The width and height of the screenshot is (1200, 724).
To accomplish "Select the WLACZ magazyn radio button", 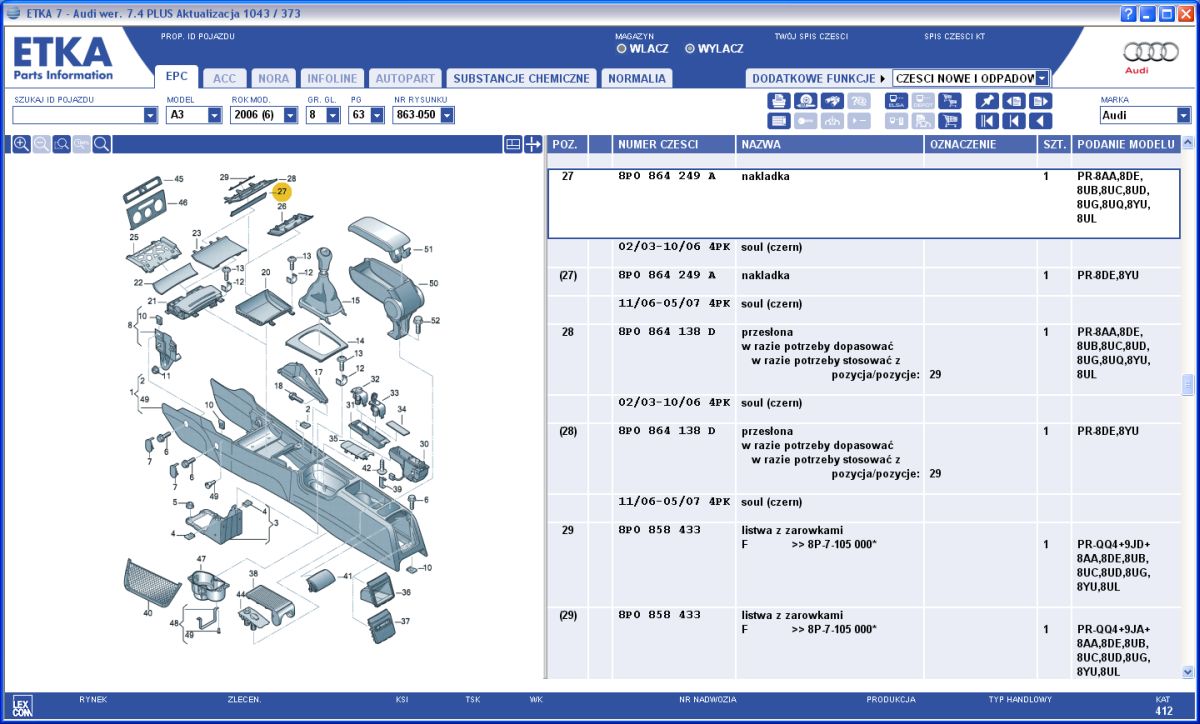I will (x=621, y=48).
